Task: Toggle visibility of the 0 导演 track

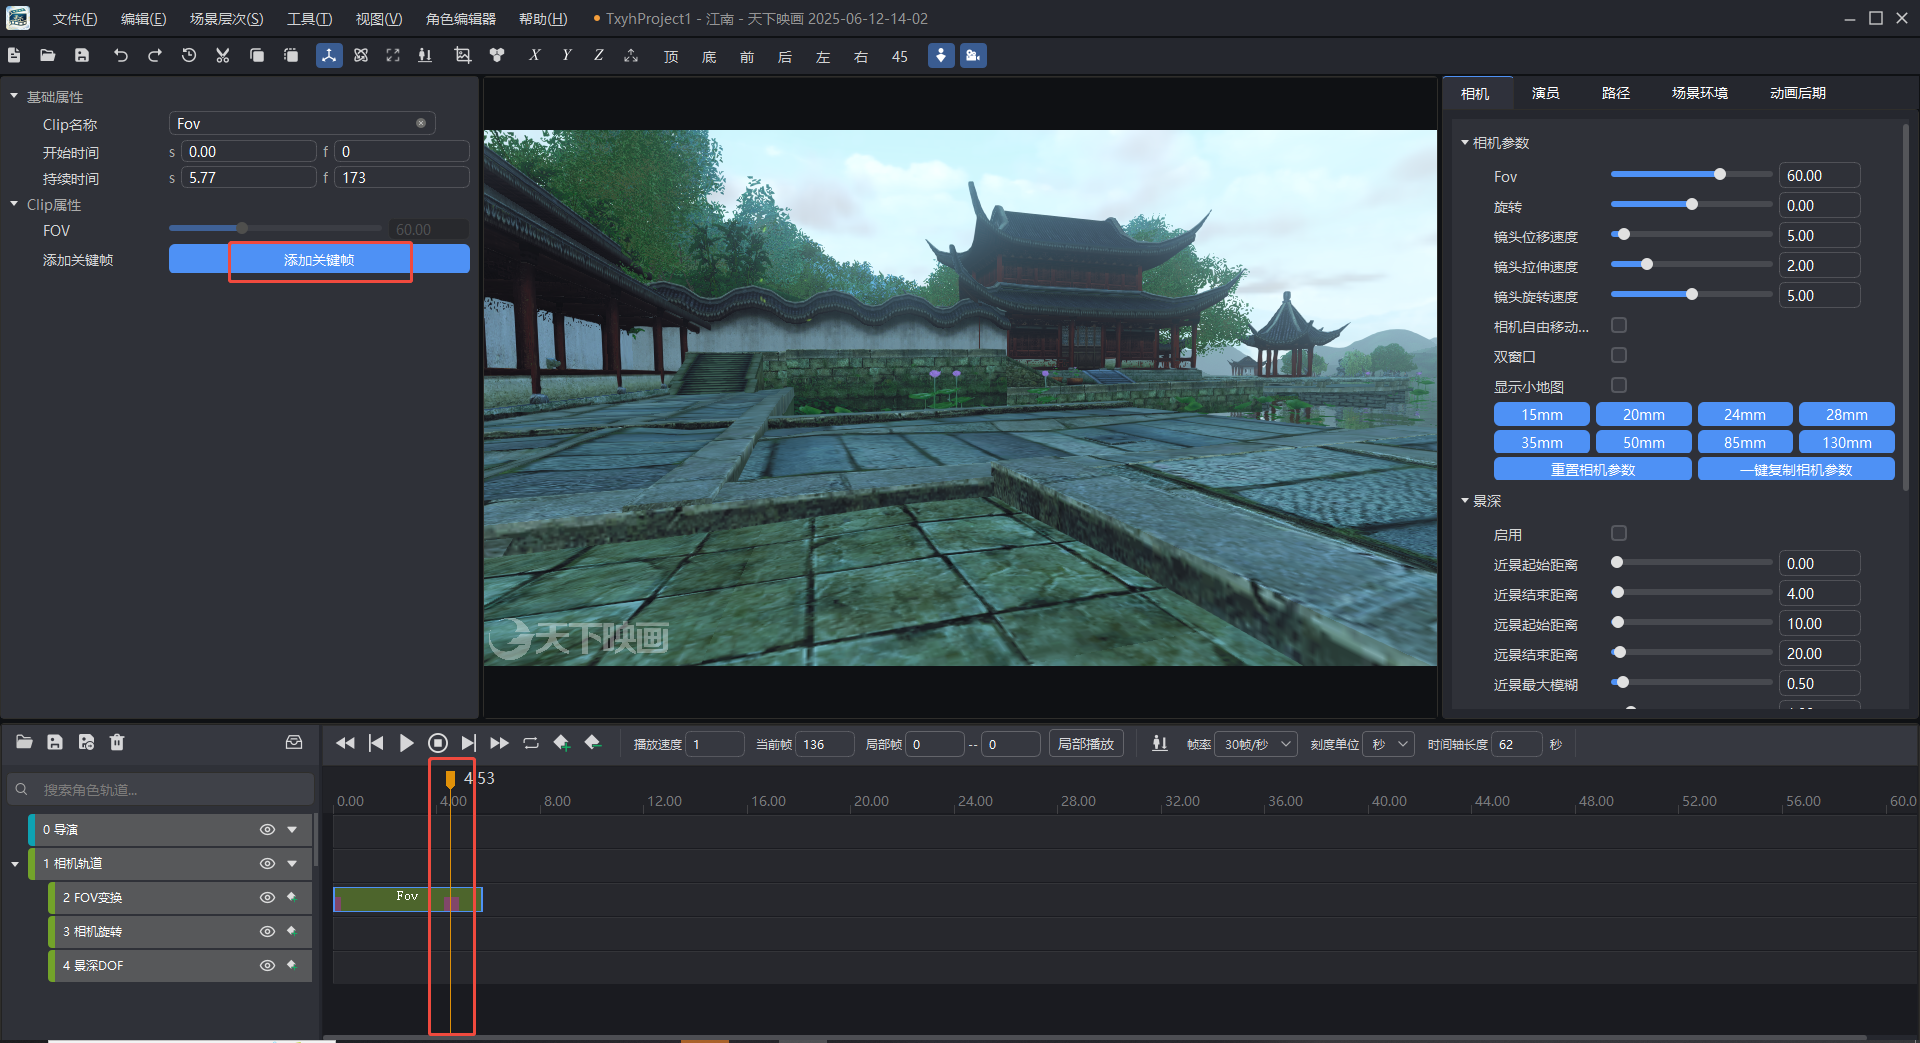Action: coord(267,829)
